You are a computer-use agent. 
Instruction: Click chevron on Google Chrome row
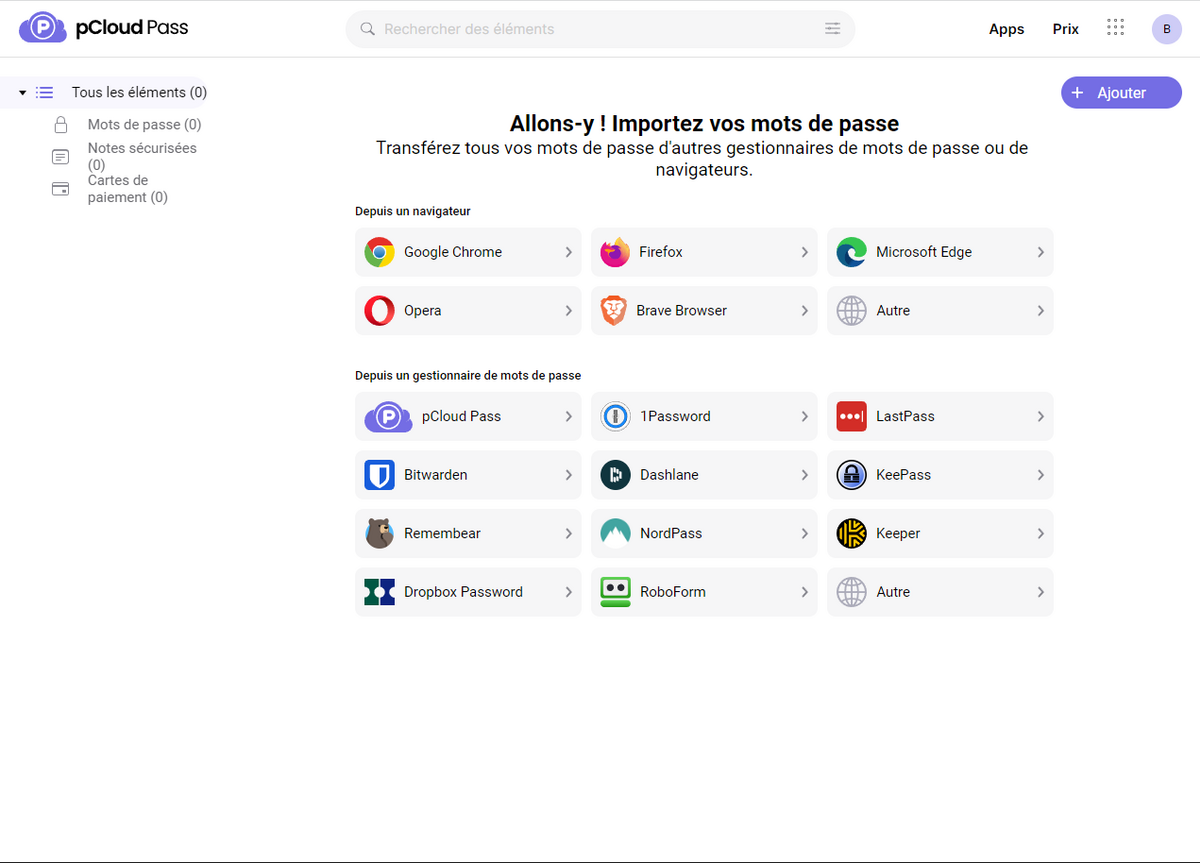[568, 252]
